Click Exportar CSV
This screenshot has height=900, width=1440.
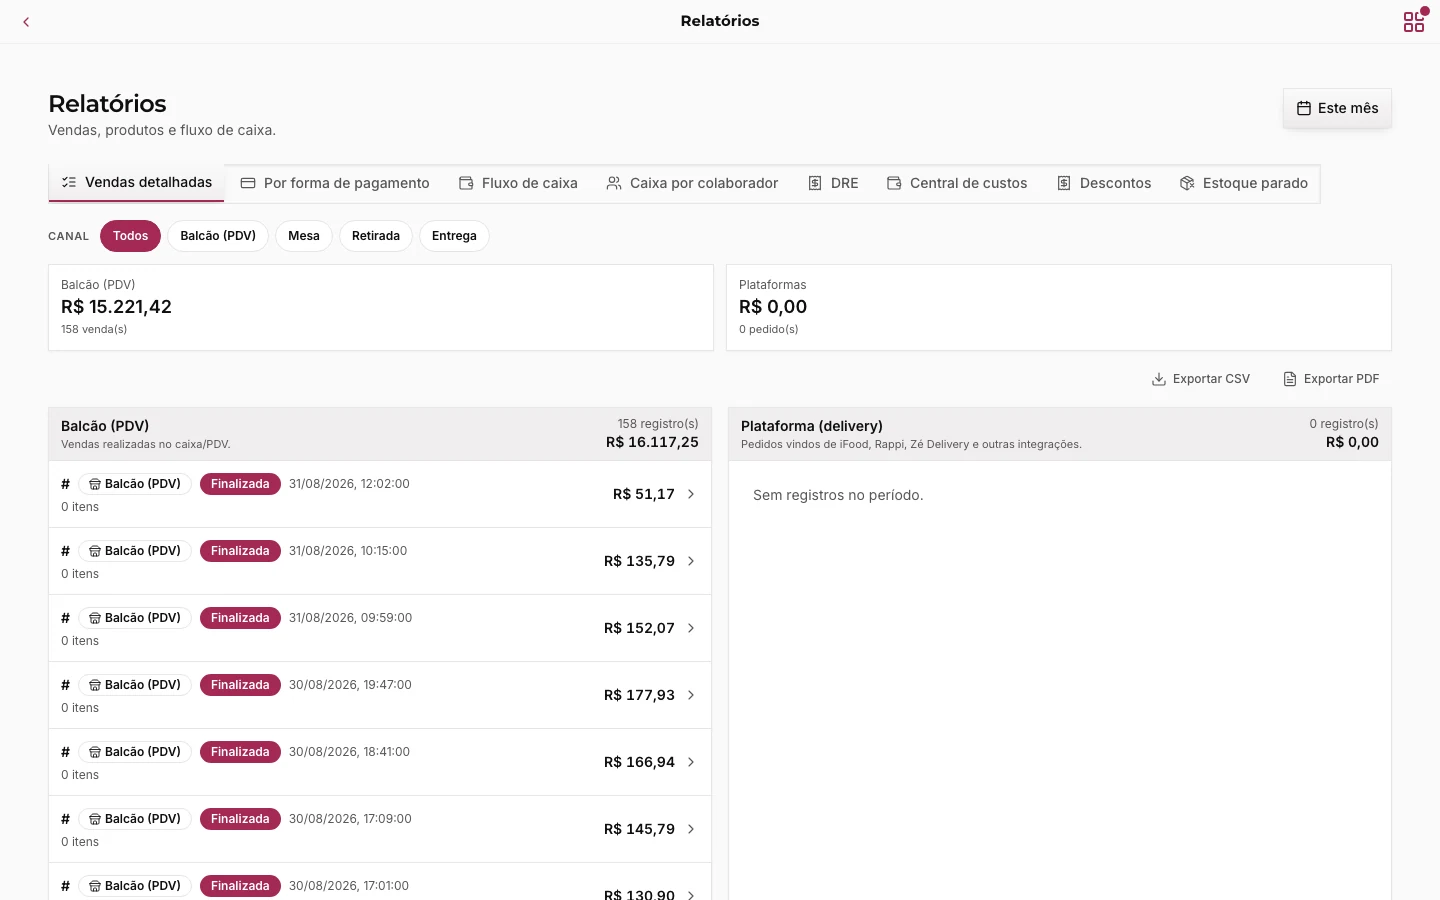(1201, 379)
